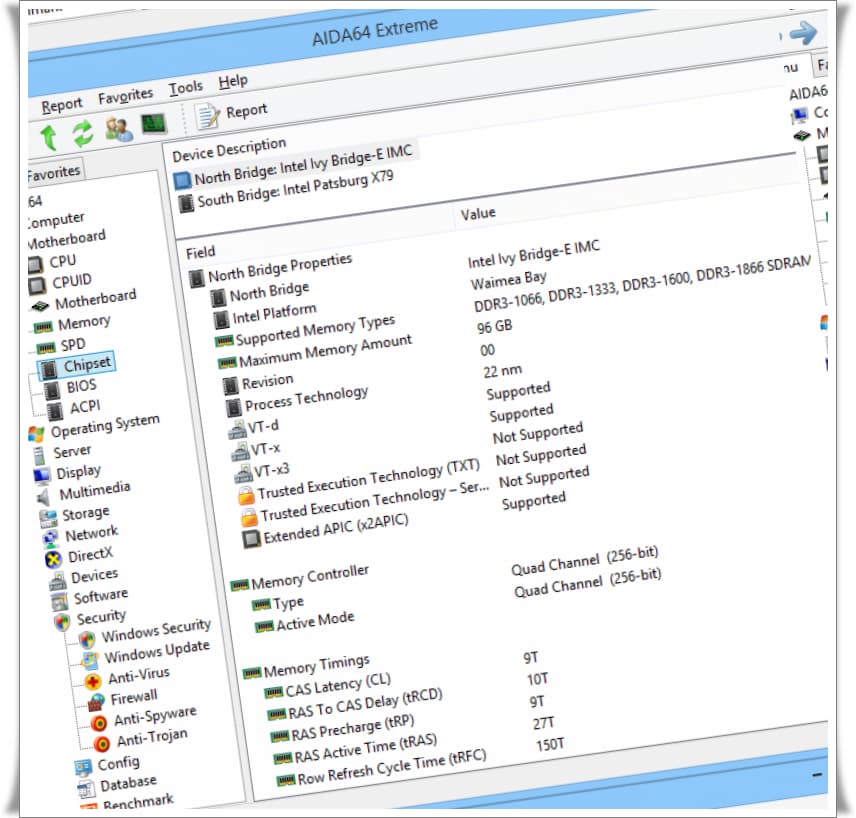Image resolution: width=856 pixels, height=818 pixels.
Task: Click the Firewall brick wall icon
Action: (x=96, y=702)
